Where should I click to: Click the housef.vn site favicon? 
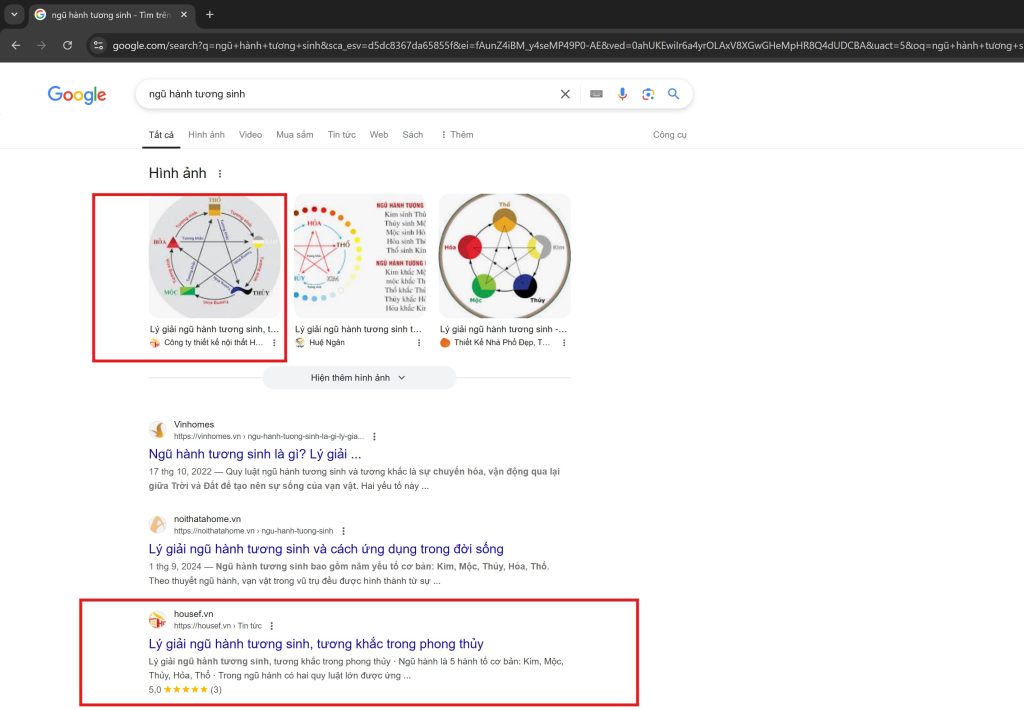click(x=157, y=619)
